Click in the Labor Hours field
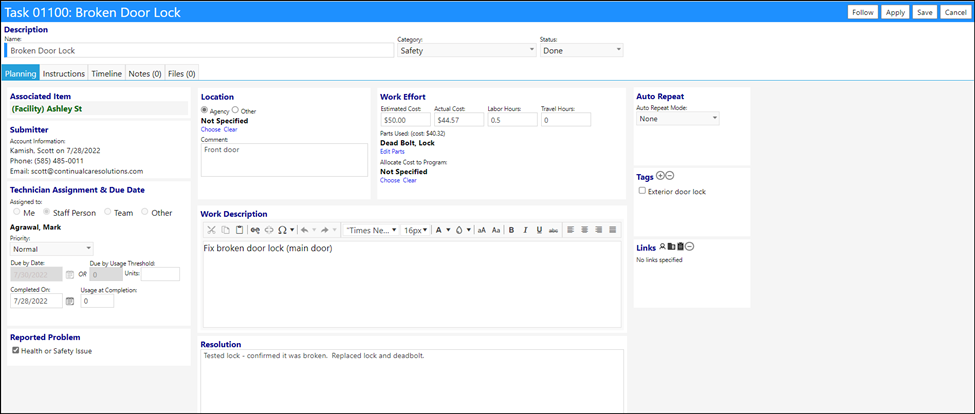The image size is (975, 414). [512, 119]
